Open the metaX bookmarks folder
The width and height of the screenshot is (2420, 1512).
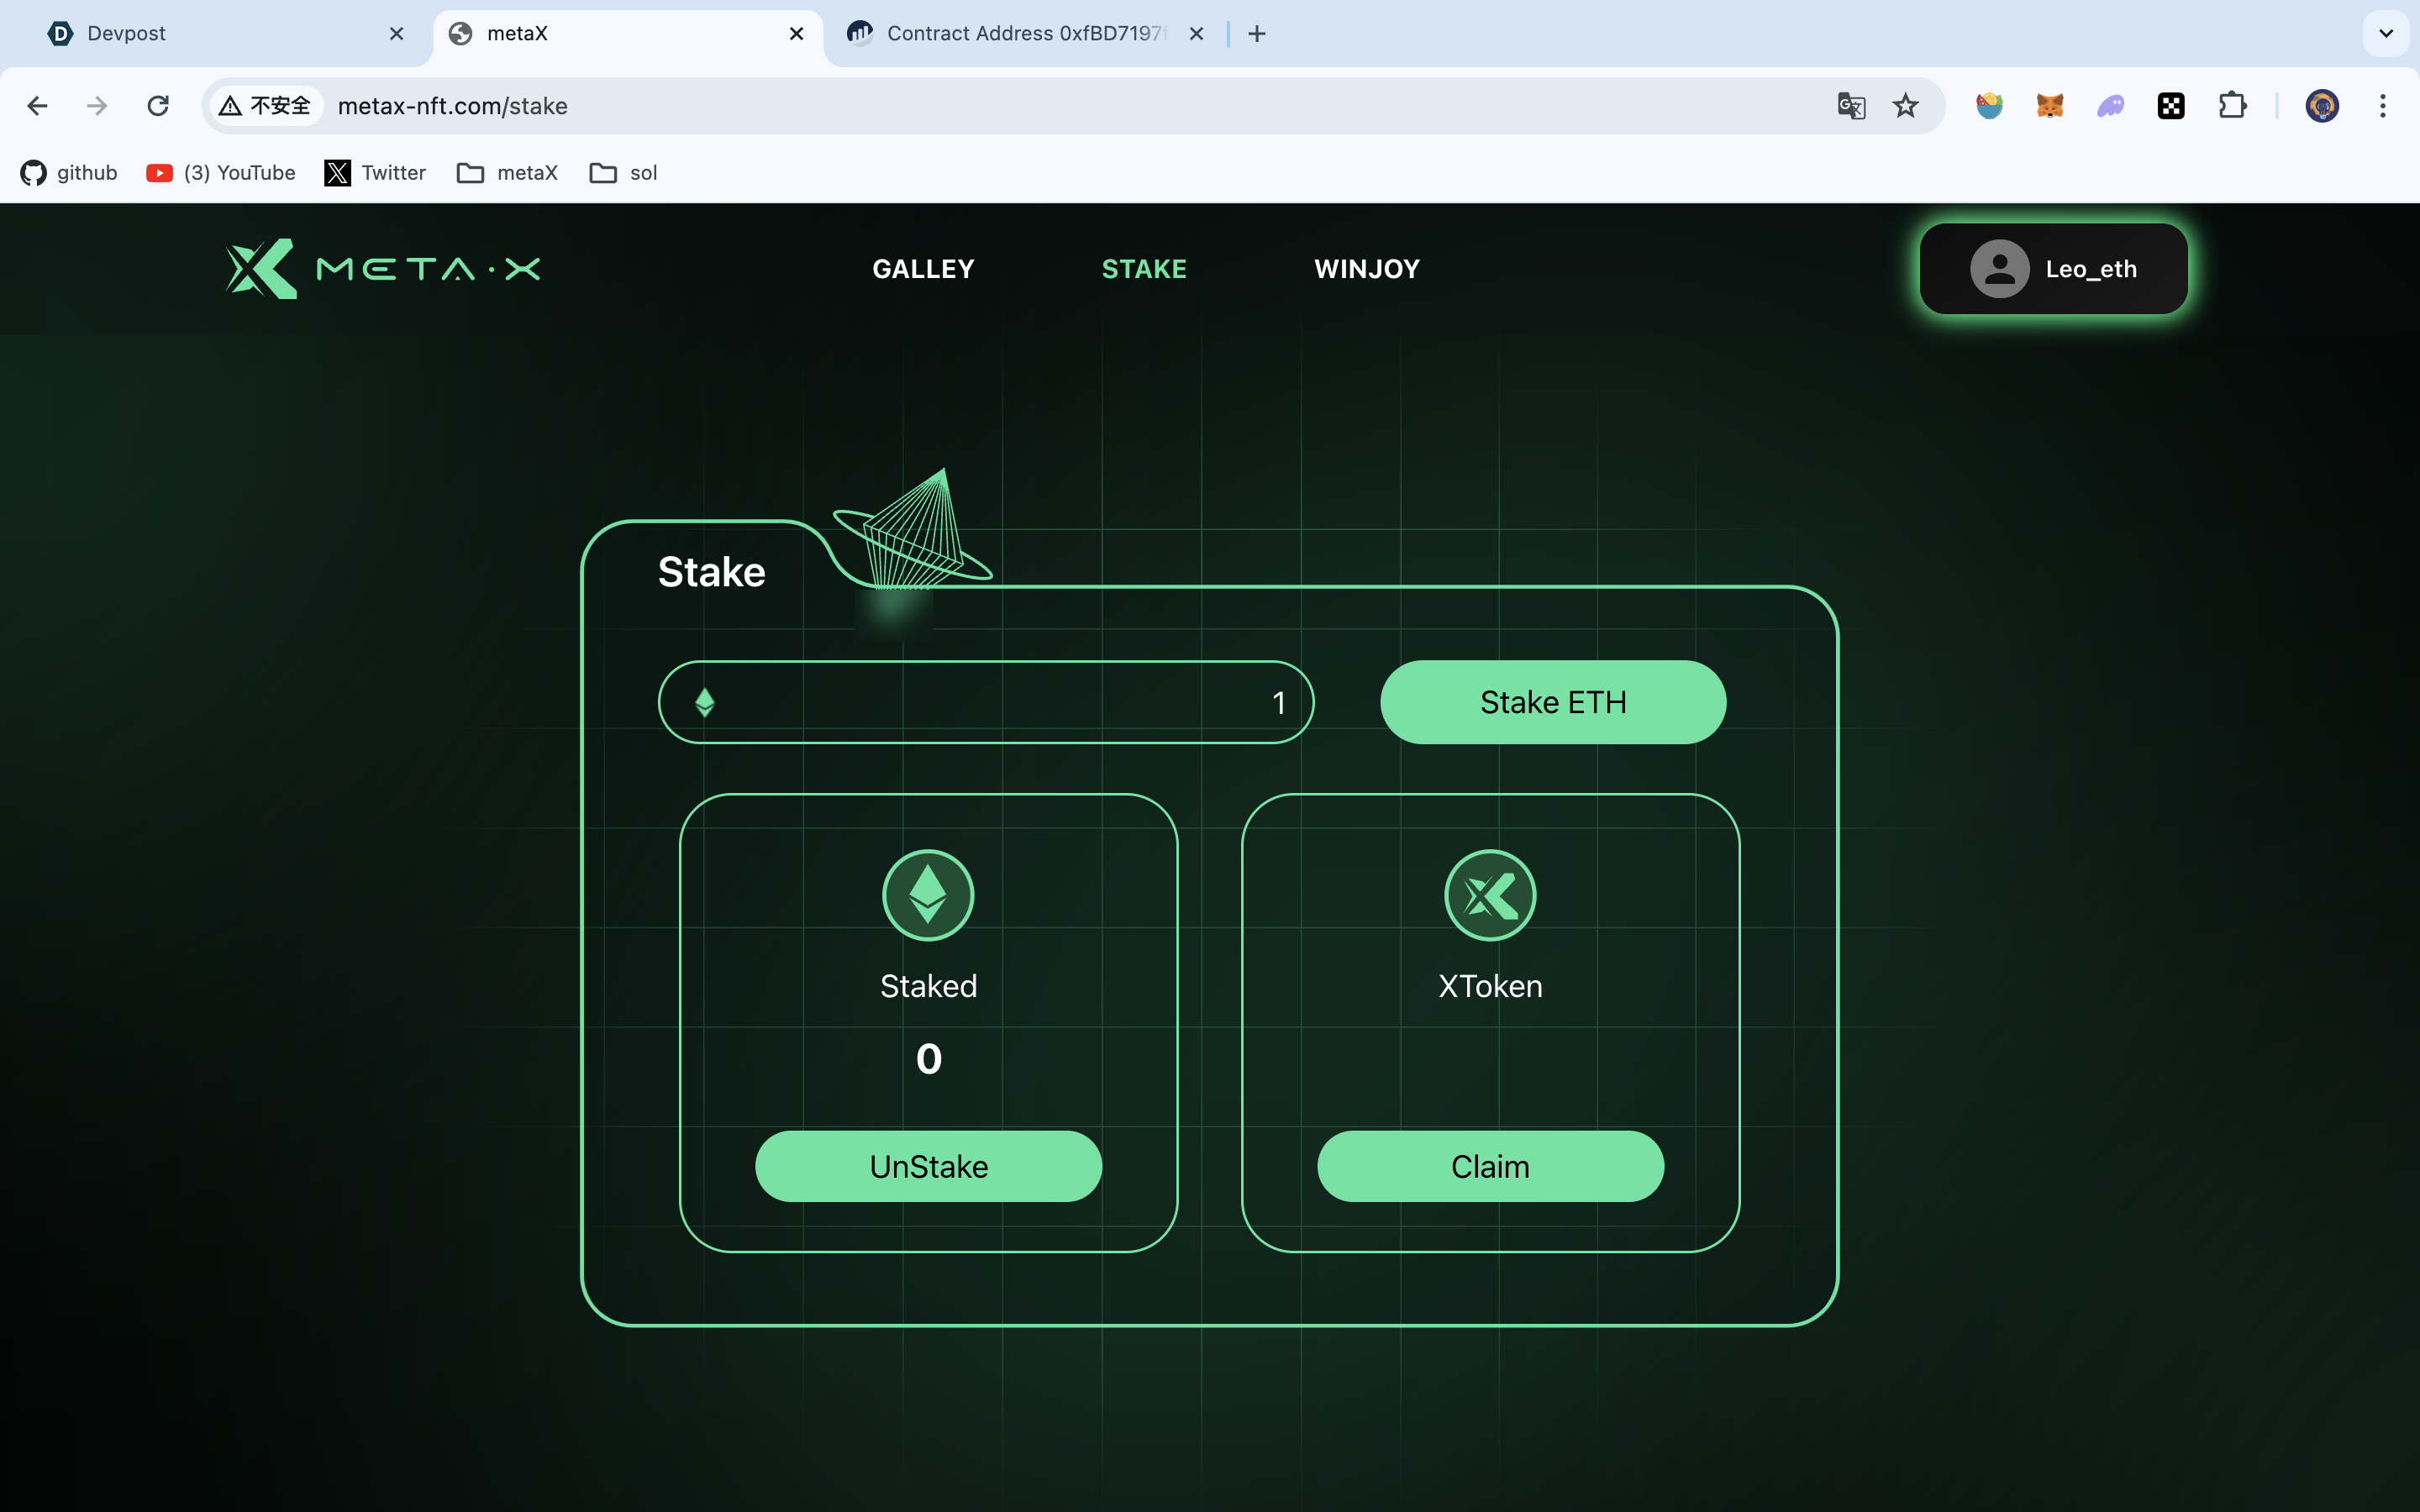[x=507, y=173]
